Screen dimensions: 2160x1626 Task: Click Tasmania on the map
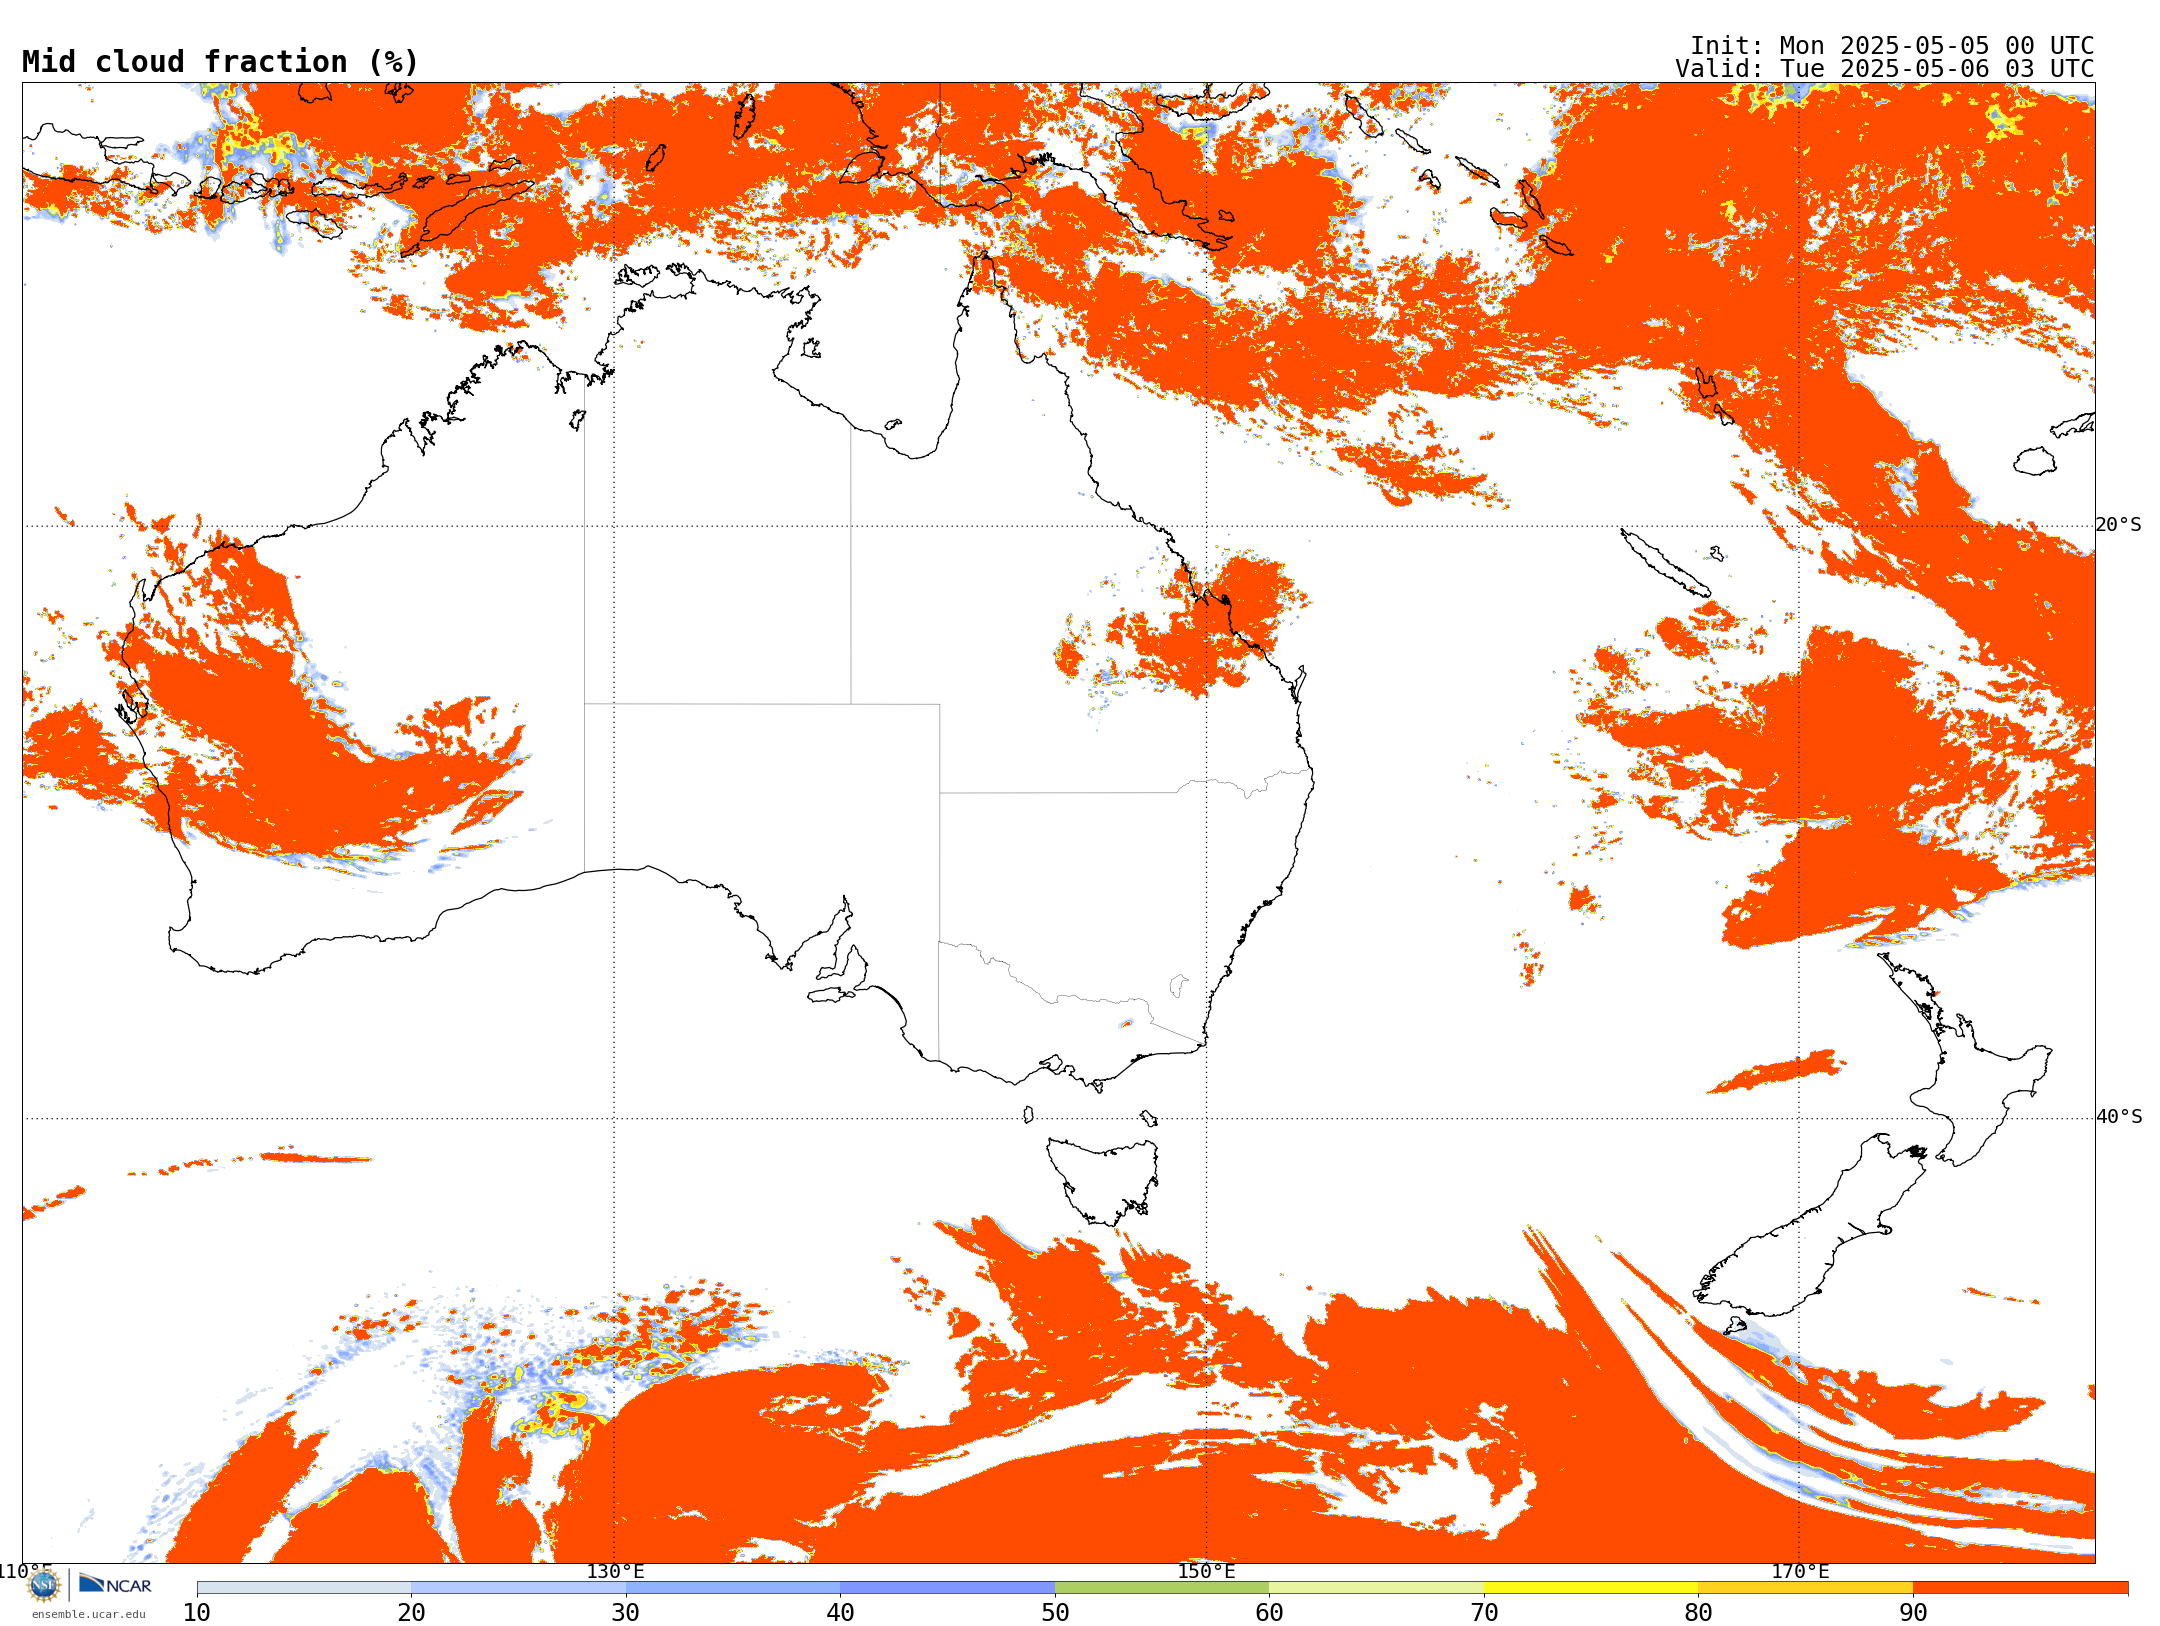point(1102,1180)
